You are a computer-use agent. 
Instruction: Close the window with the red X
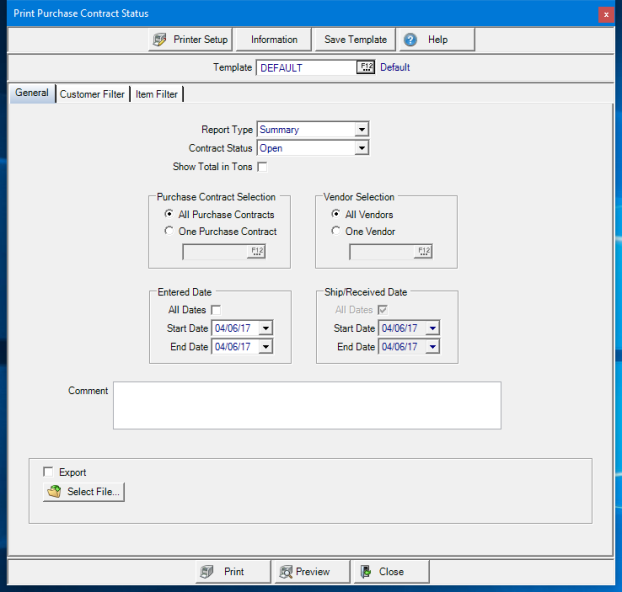click(606, 15)
